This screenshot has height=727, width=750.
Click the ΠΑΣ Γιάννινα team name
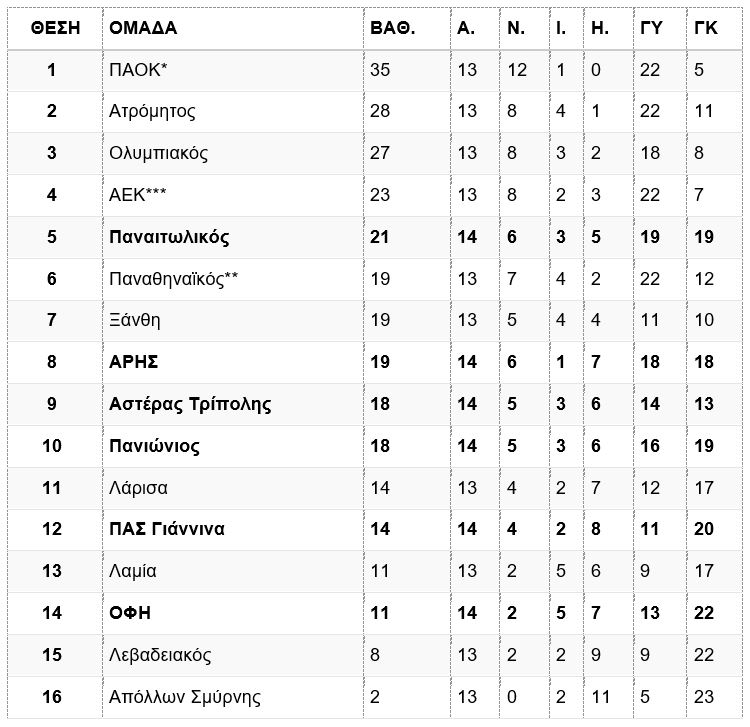click(x=166, y=529)
